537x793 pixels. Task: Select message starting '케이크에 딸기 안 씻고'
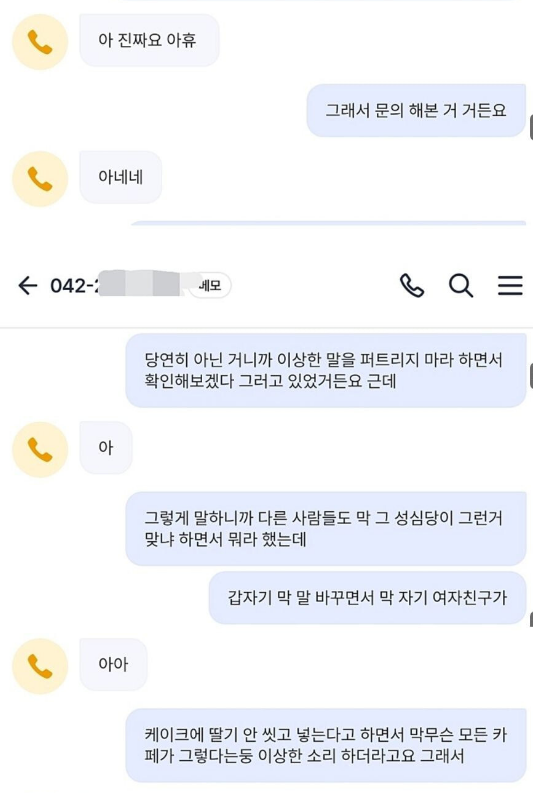click(x=326, y=745)
